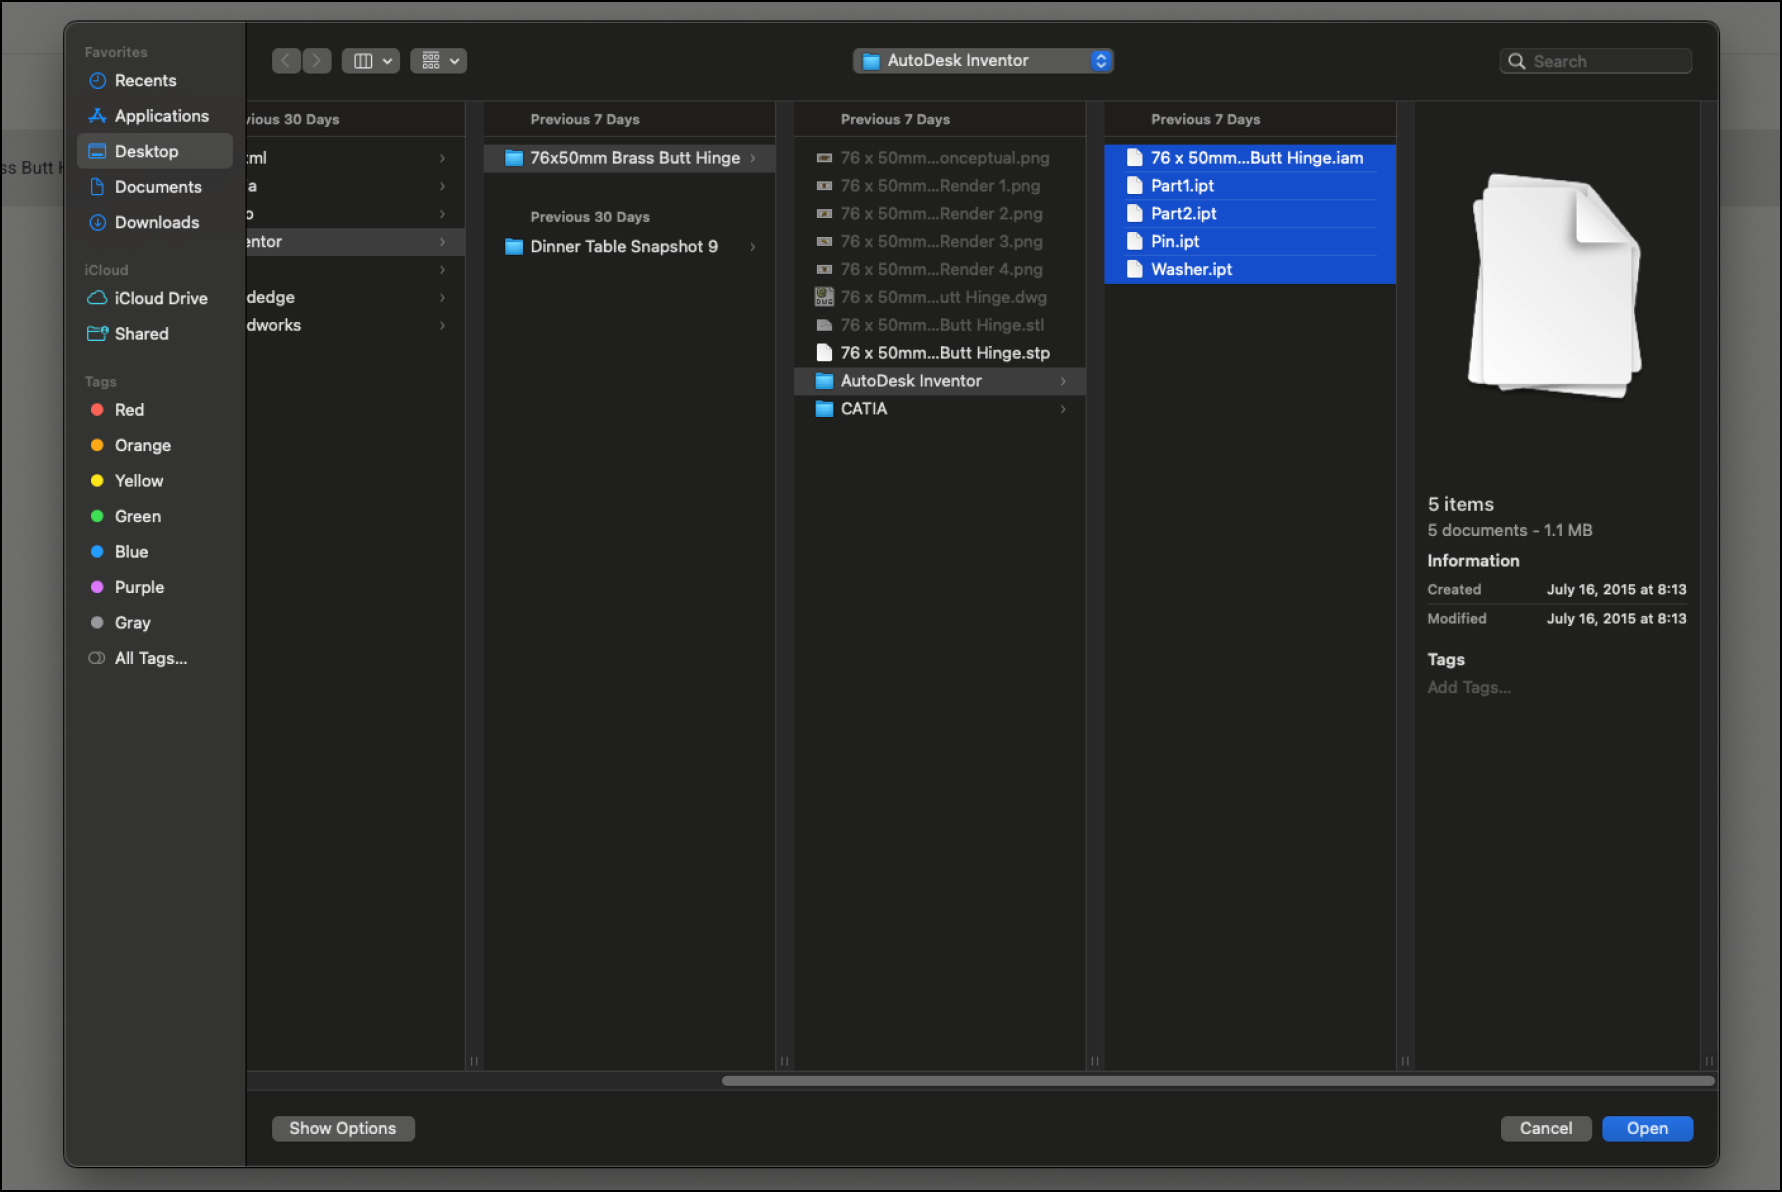Click the forward navigation arrow
The width and height of the screenshot is (1782, 1192).
pyautogui.click(x=317, y=61)
